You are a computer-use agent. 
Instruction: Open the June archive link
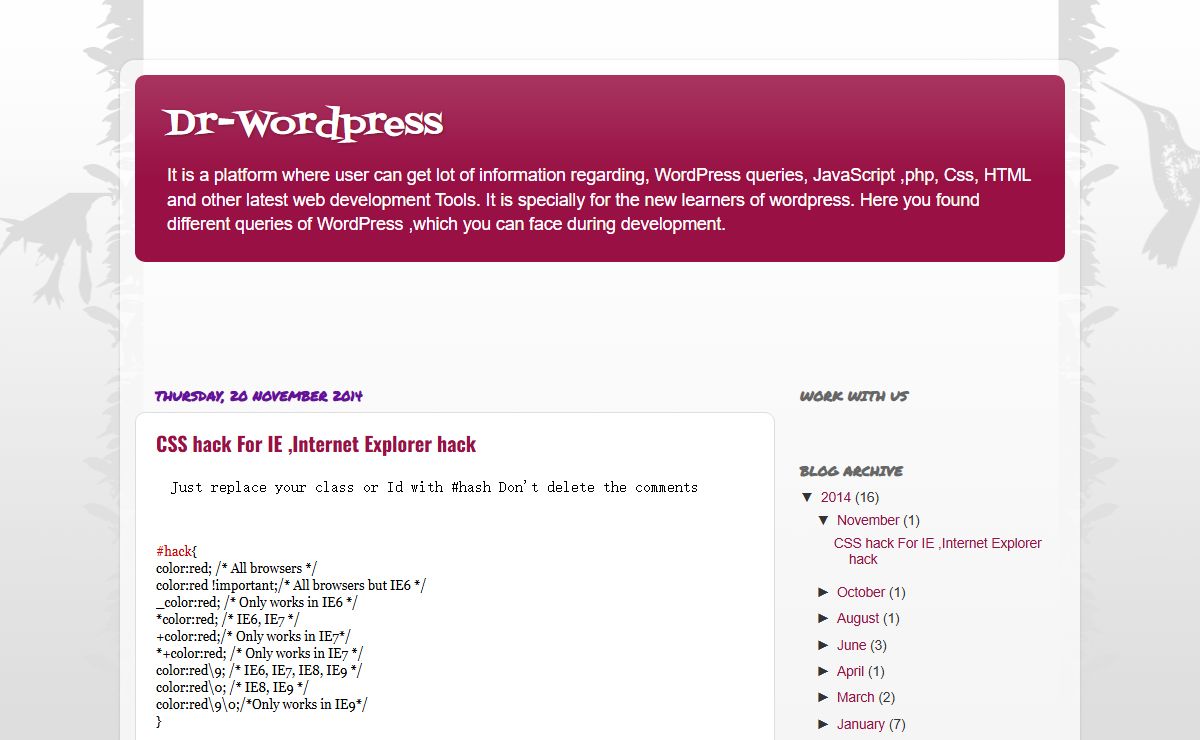pos(852,645)
